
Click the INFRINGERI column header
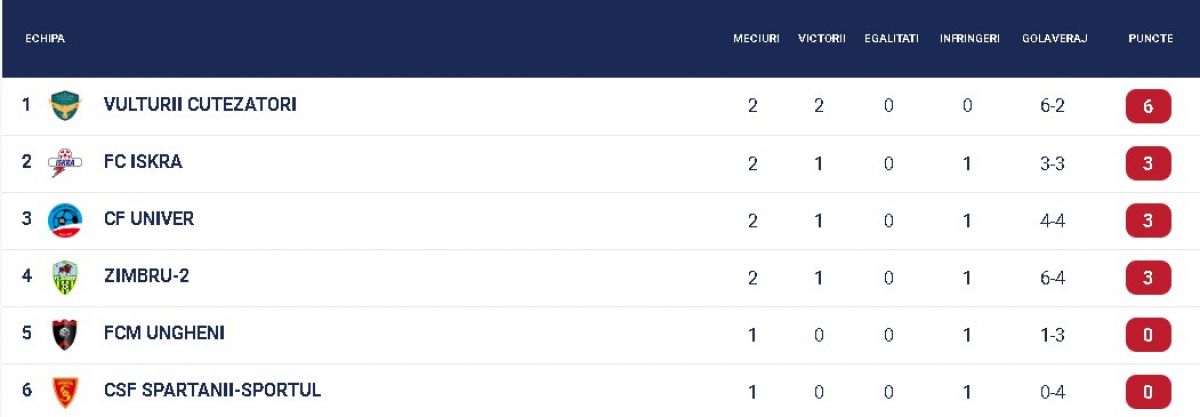coord(970,38)
